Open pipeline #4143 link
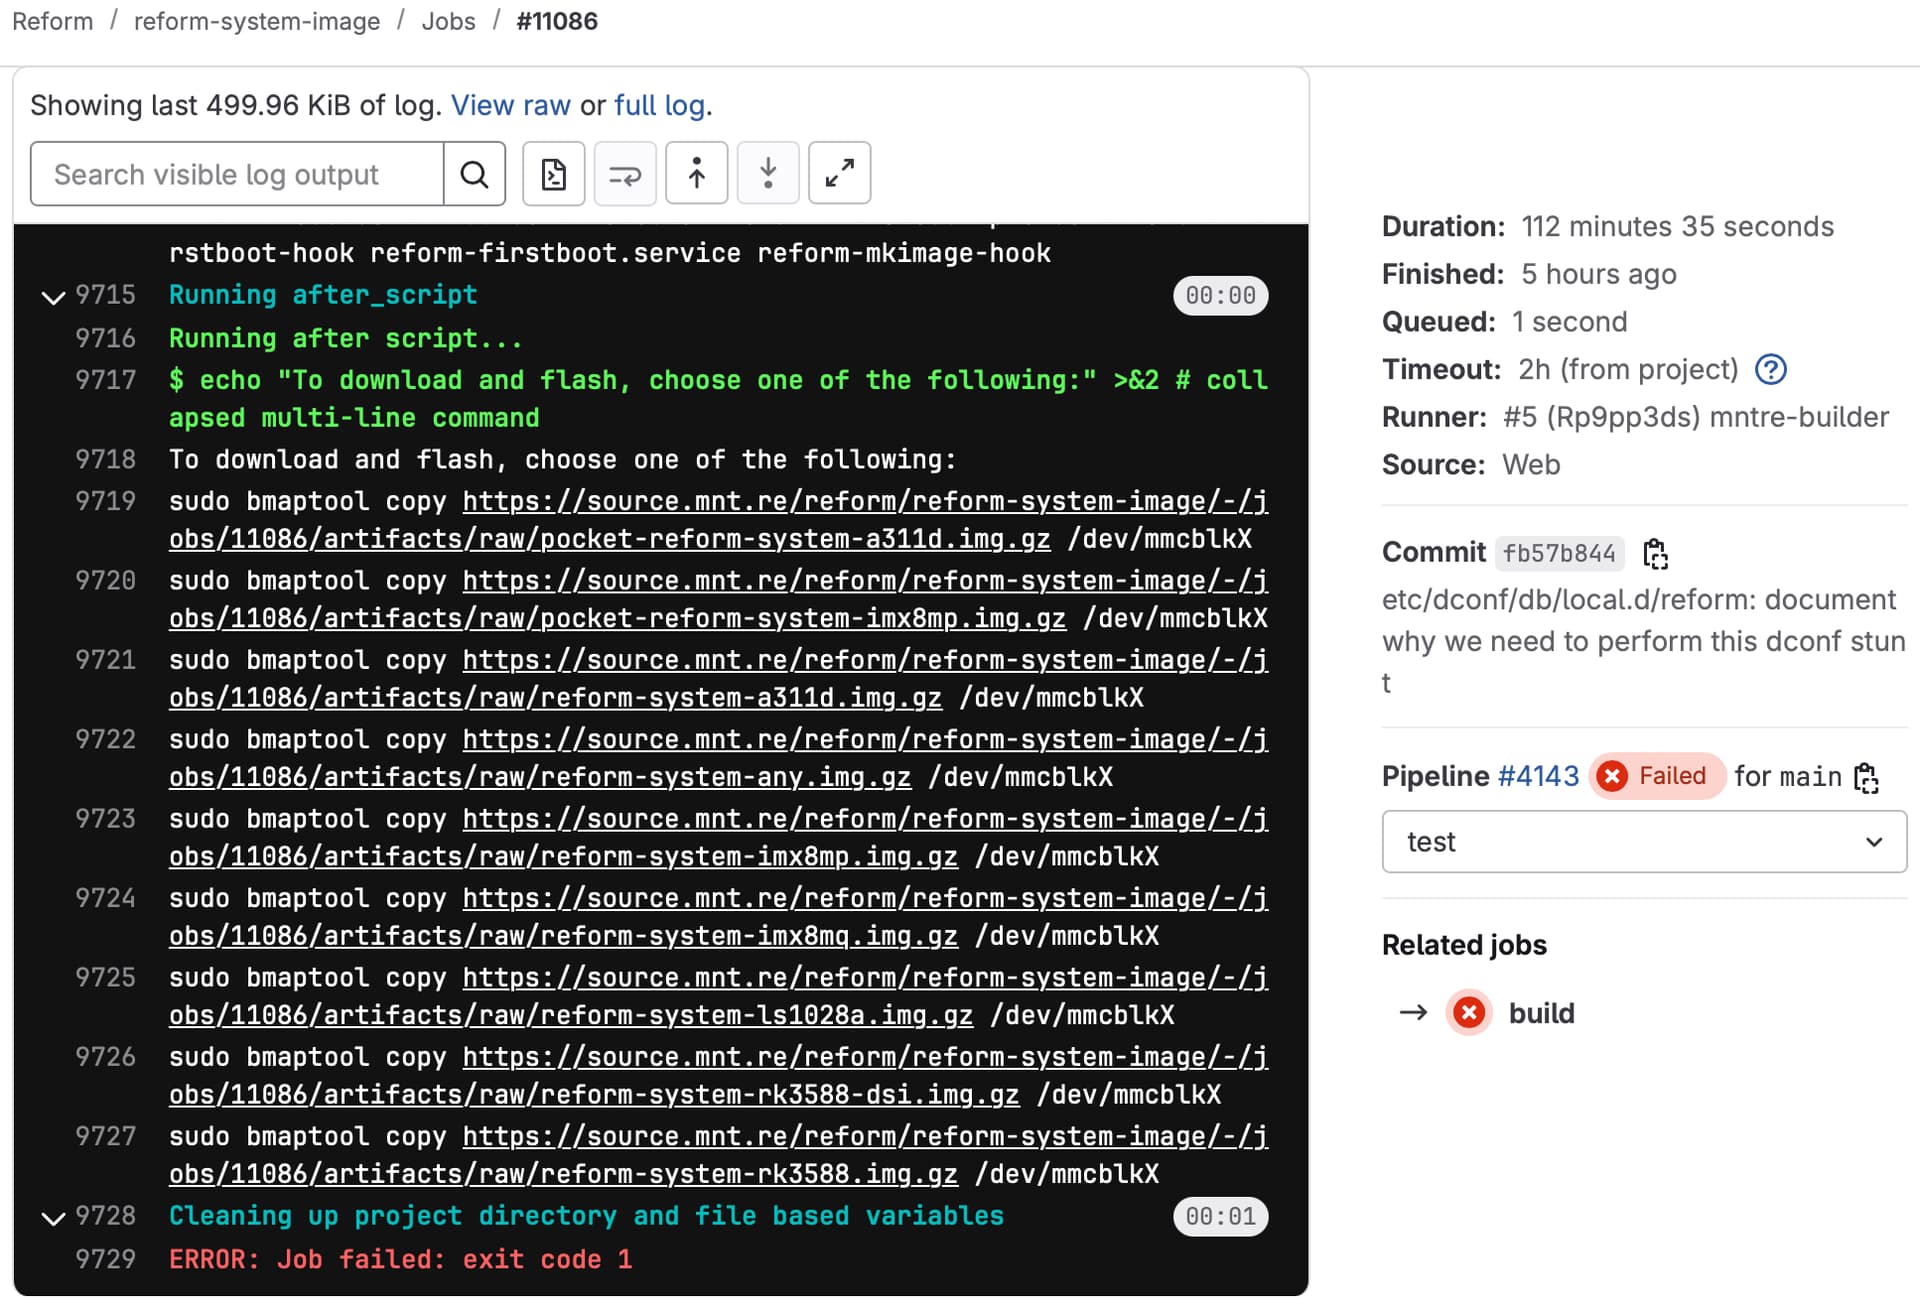Image resolution: width=1920 pixels, height=1310 pixels. (x=1538, y=776)
